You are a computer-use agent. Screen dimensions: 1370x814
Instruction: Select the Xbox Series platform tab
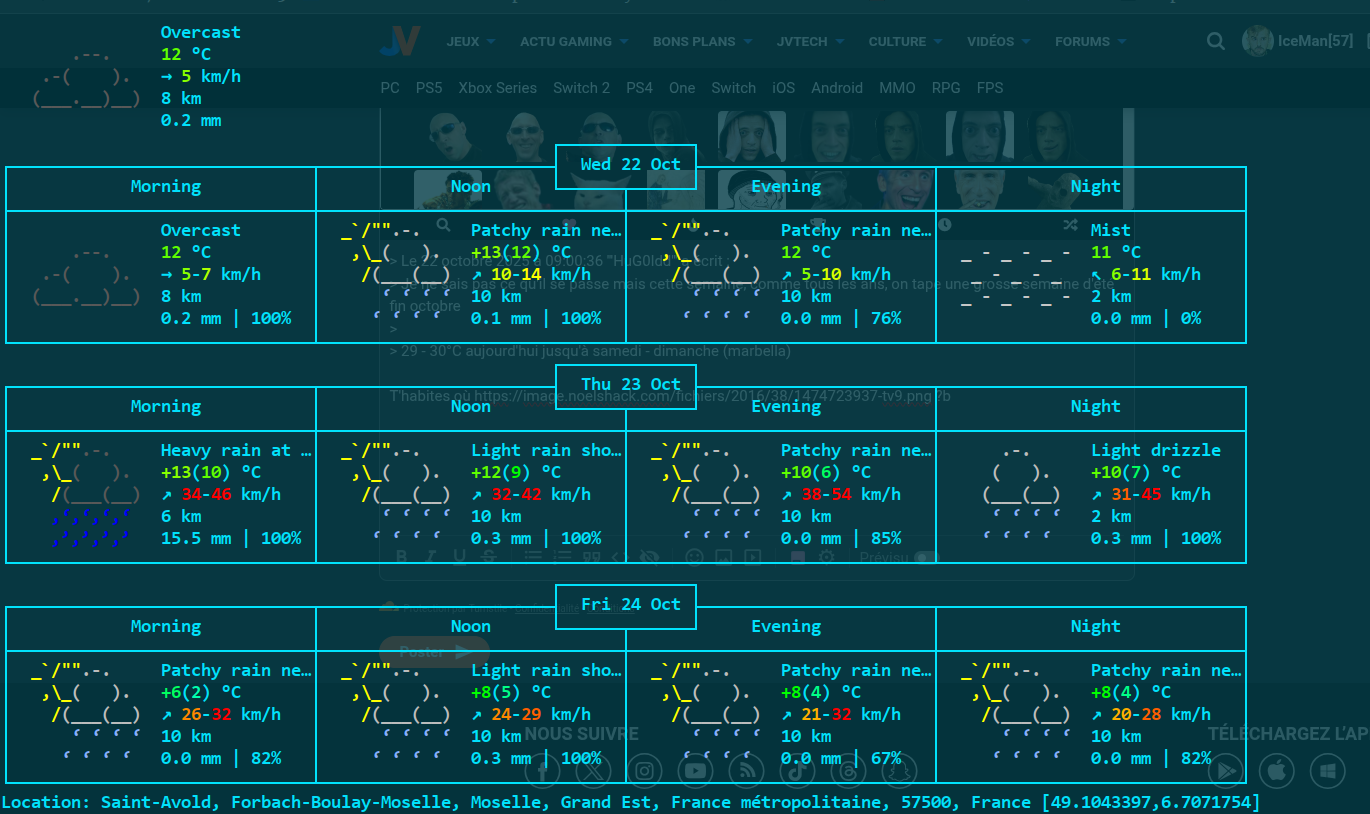[497, 88]
